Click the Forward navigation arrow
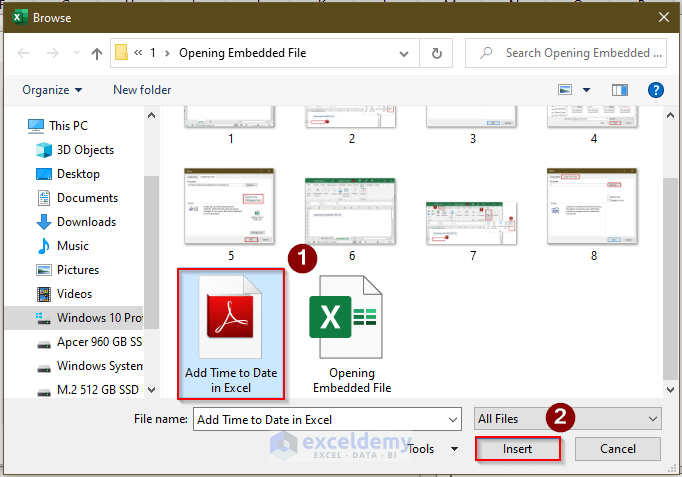The height and width of the screenshot is (477, 682). click(x=53, y=53)
